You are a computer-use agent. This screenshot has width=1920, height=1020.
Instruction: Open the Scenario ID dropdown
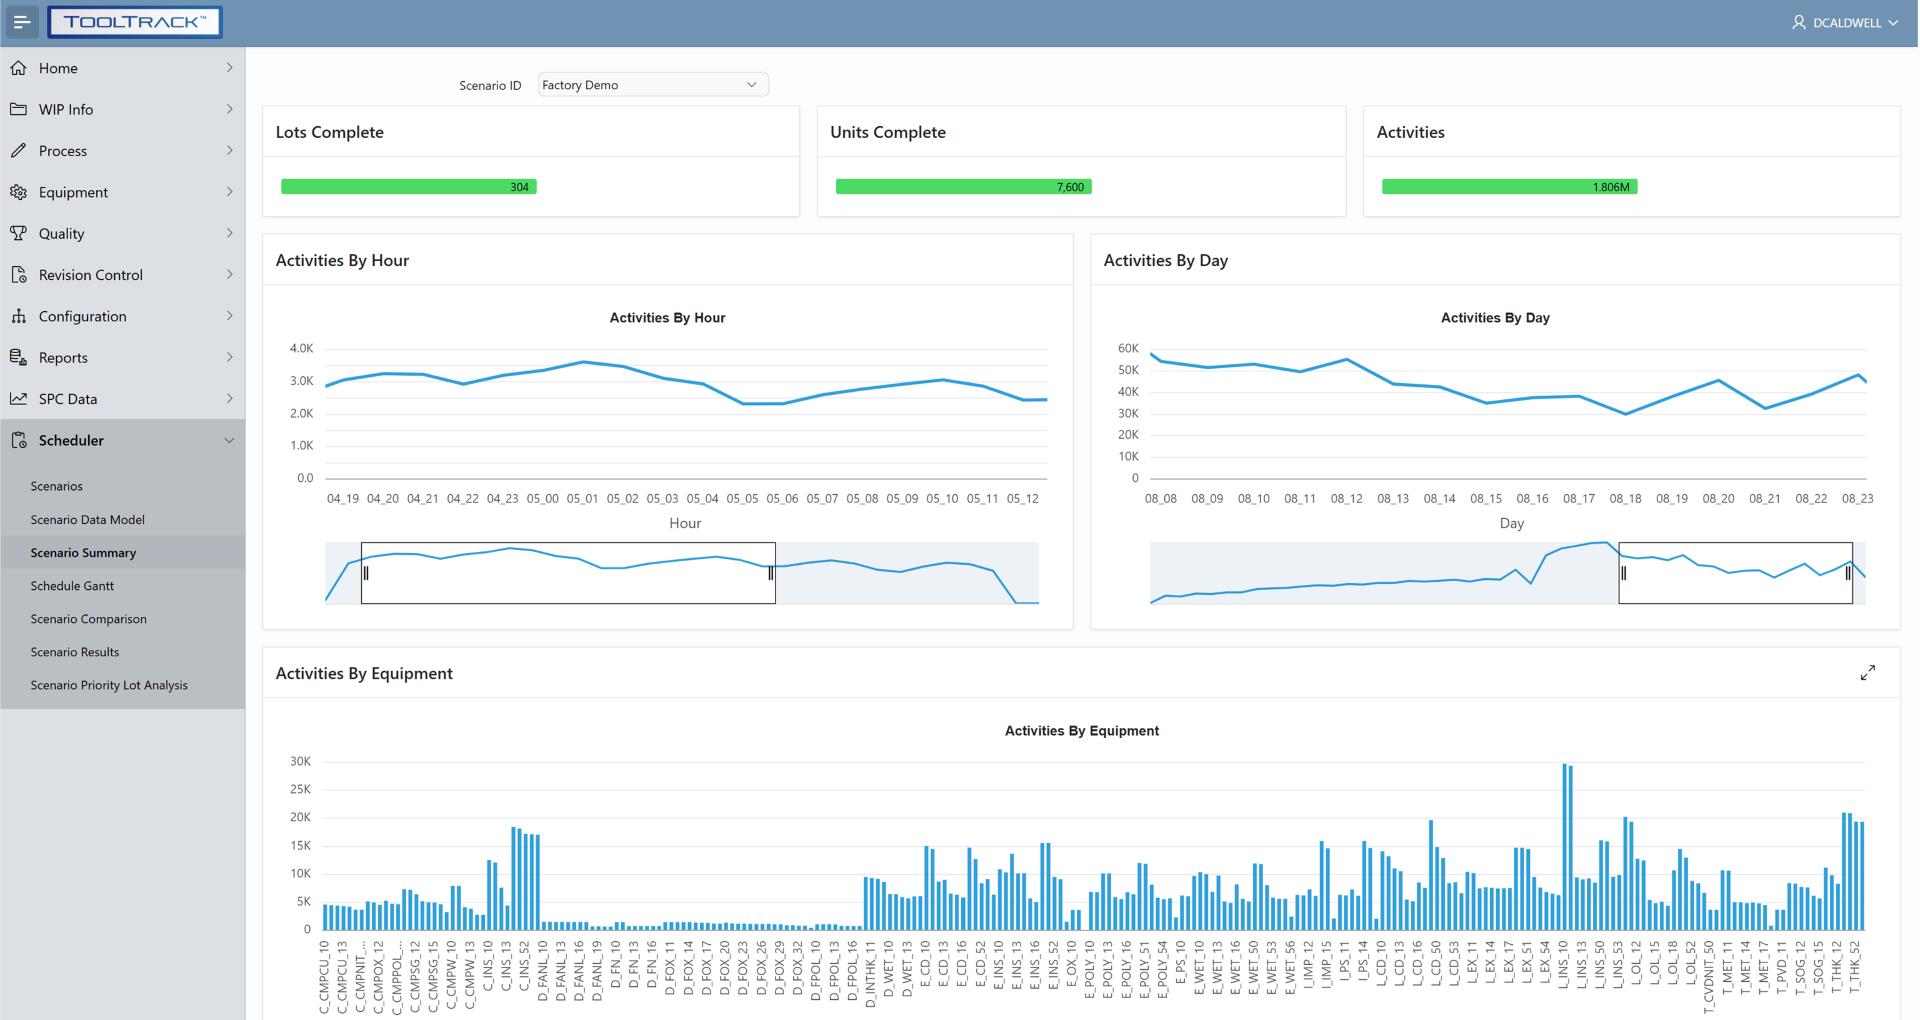tap(652, 85)
